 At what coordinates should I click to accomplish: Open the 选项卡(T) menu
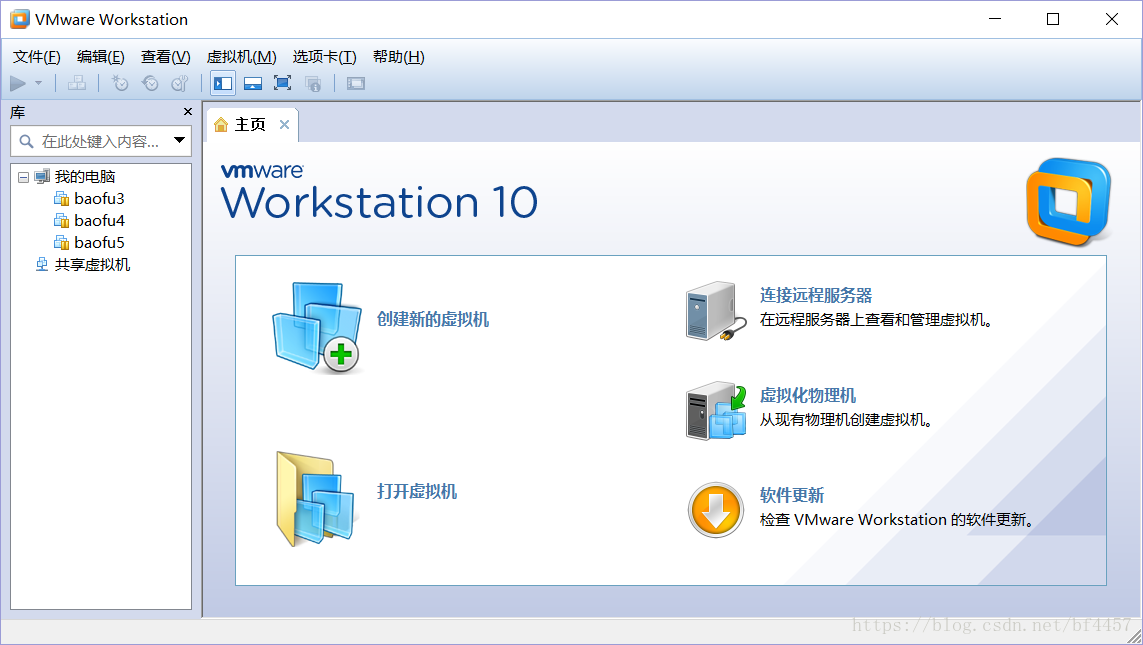click(x=324, y=57)
